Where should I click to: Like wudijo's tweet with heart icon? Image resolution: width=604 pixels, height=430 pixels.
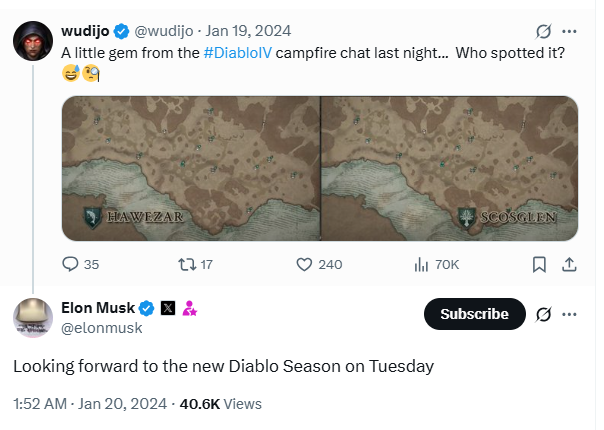tap(306, 265)
